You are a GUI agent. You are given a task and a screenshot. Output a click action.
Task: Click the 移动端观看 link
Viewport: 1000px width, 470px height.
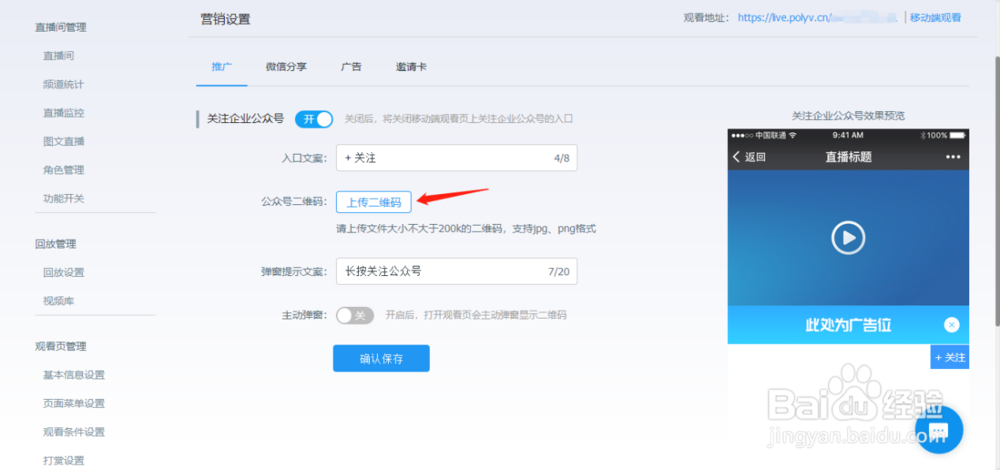(x=935, y=18)
